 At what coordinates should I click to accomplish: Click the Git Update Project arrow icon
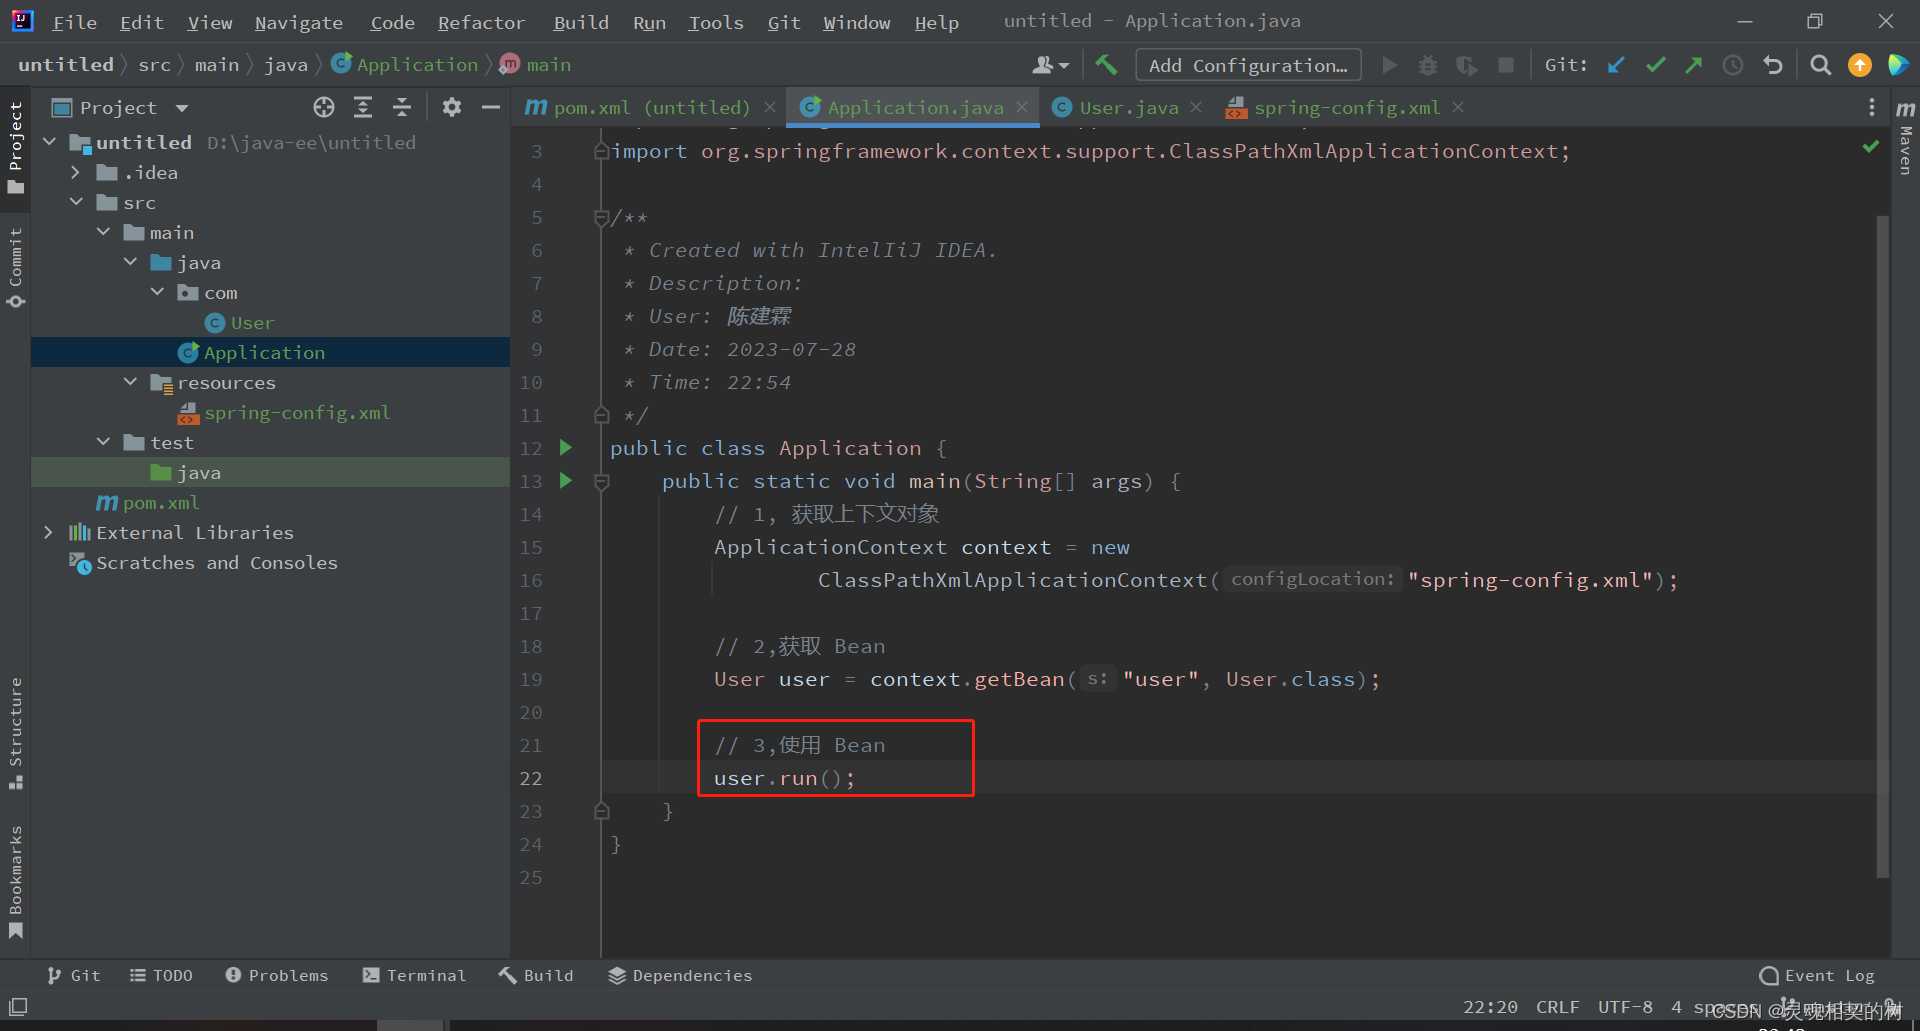point(1616,65)
